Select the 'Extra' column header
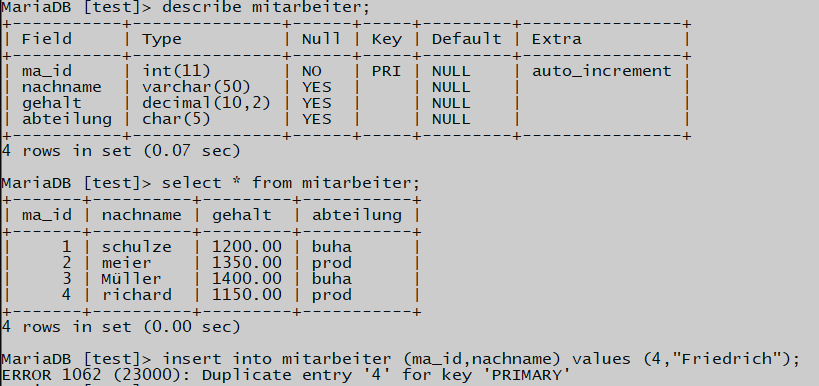This screenshot has width=819, height=386. (556, 39)
